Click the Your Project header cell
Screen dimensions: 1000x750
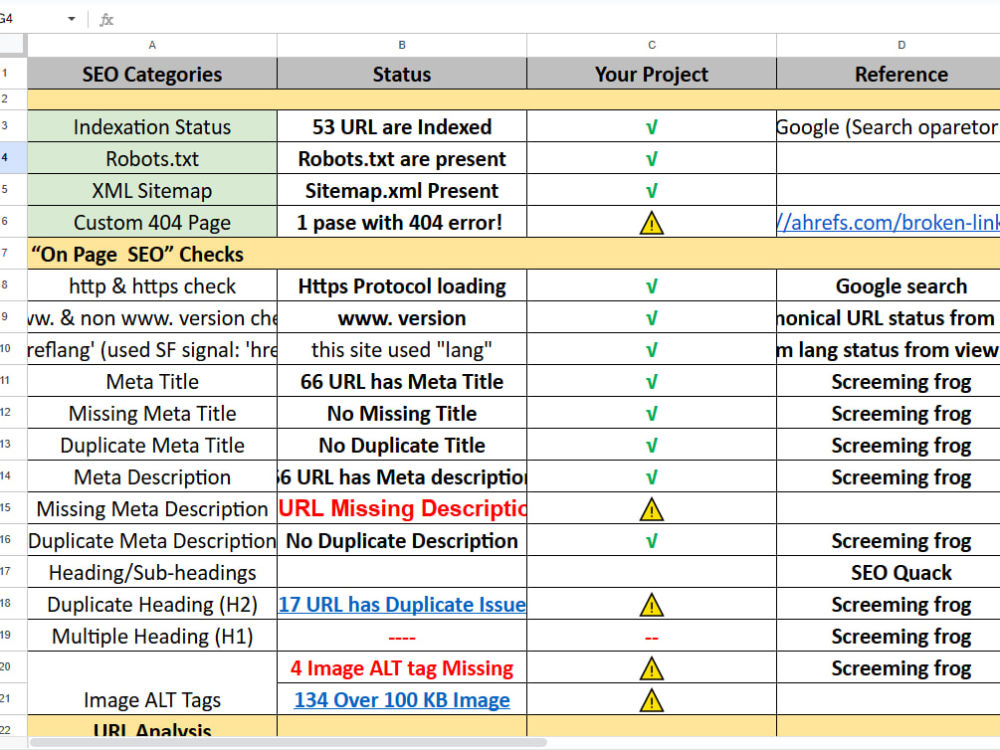tap(652, 74)
